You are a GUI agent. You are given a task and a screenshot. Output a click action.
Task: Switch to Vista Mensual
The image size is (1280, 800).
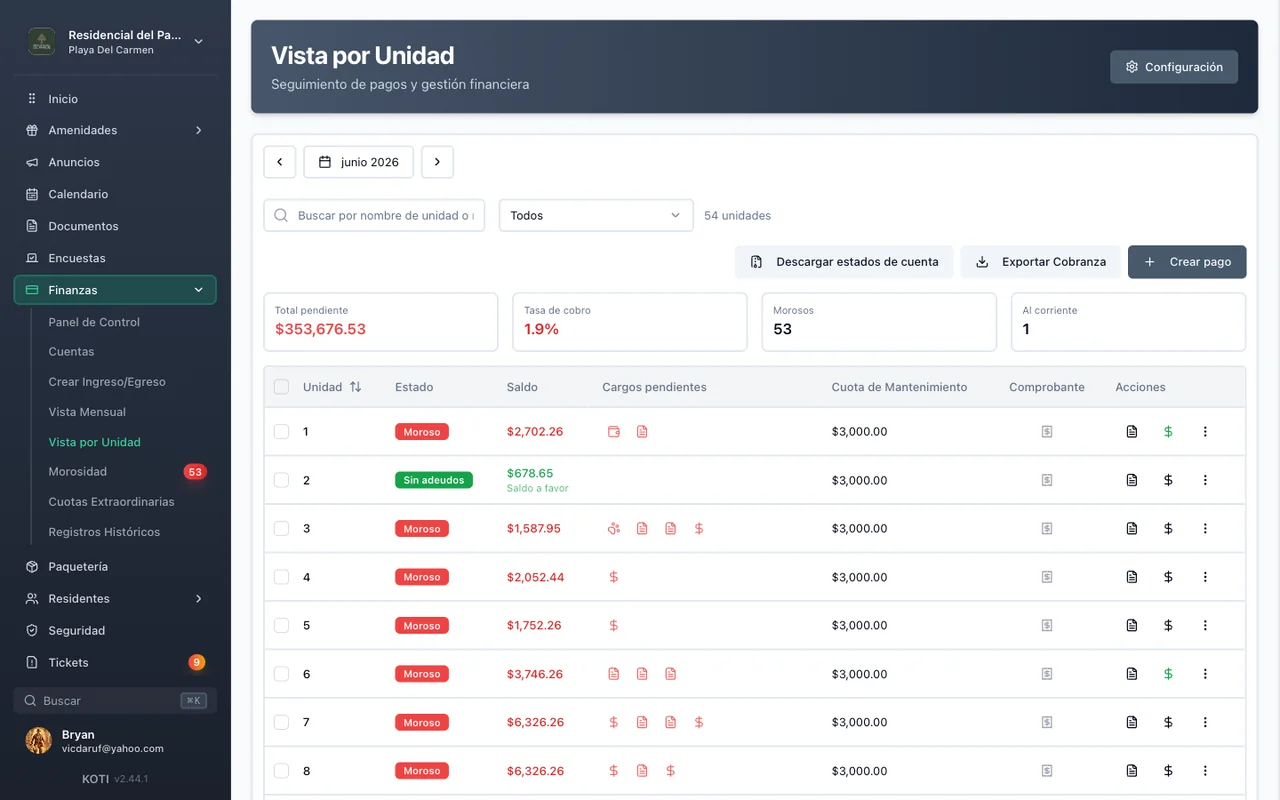pos(87,412)
